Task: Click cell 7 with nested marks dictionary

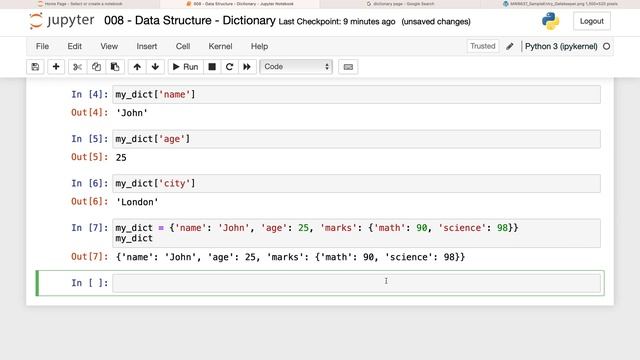Action: click(x=356, y=233)
